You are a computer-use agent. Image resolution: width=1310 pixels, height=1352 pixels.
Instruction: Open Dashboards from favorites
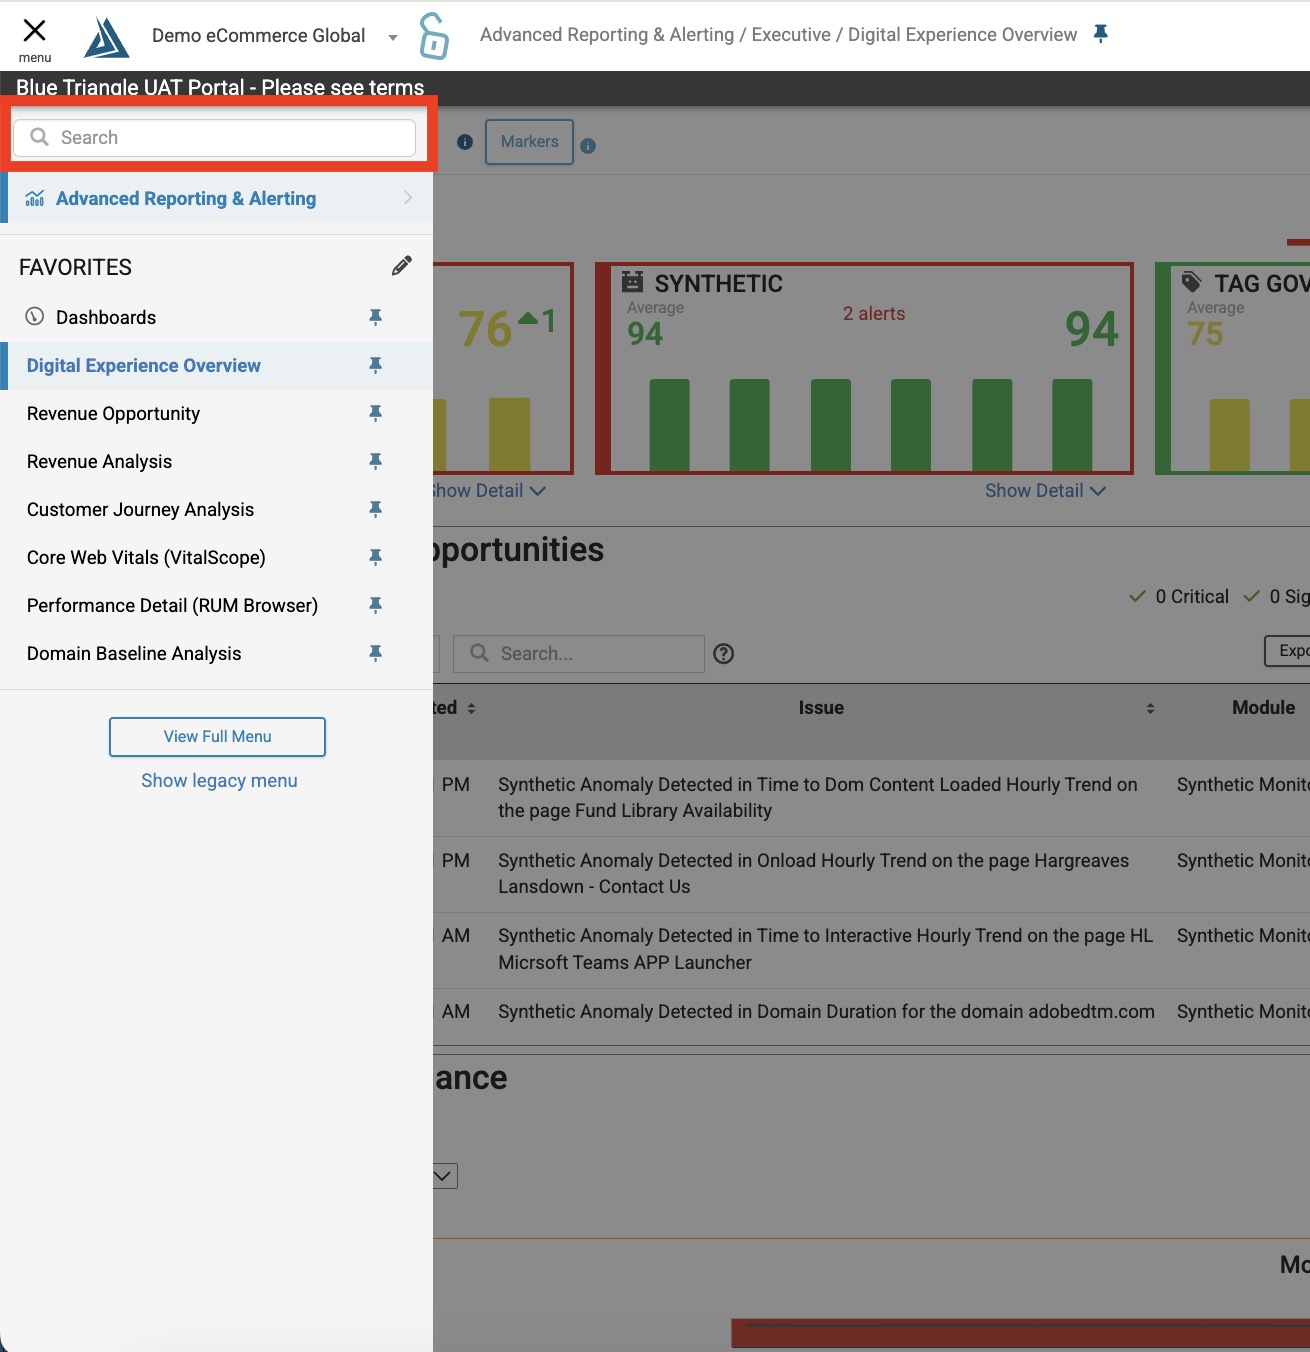point(106,317)
